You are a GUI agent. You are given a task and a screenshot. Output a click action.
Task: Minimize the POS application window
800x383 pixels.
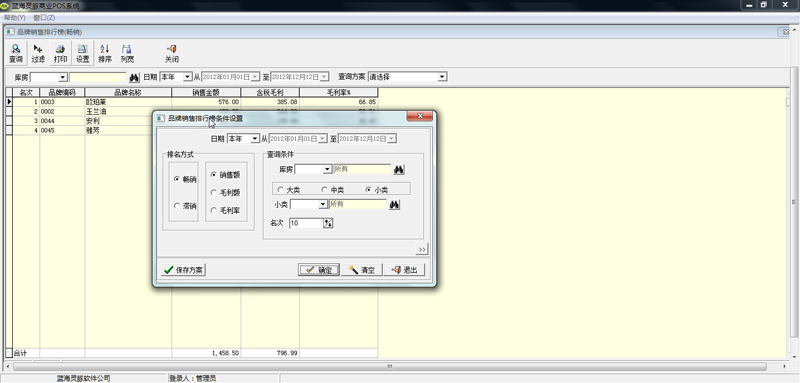[749, 5]
